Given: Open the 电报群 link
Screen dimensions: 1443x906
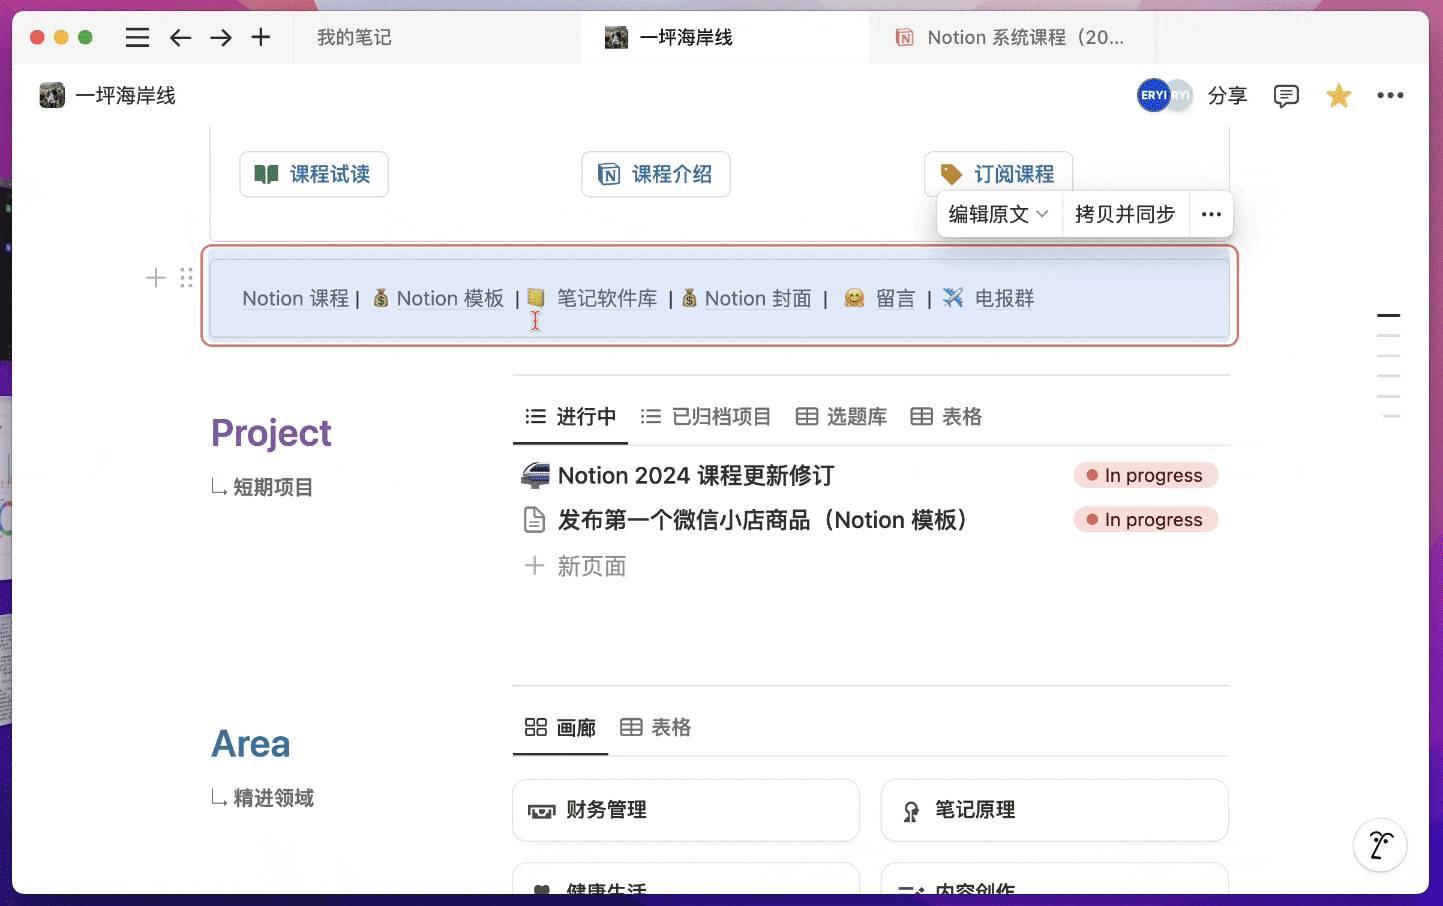Looking at the screenshot, I should pos(1004,299).
